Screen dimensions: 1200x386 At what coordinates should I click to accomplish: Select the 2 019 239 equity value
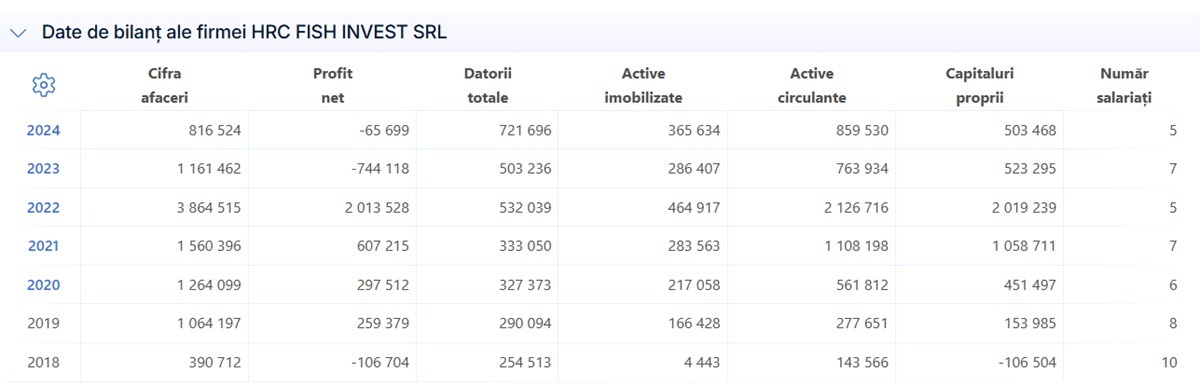pos(1023,208)
